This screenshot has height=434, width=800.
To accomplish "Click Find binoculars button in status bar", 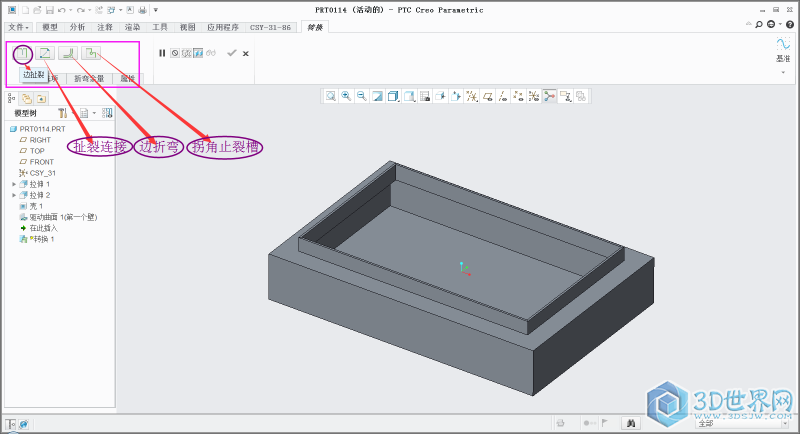I will 631,423.
